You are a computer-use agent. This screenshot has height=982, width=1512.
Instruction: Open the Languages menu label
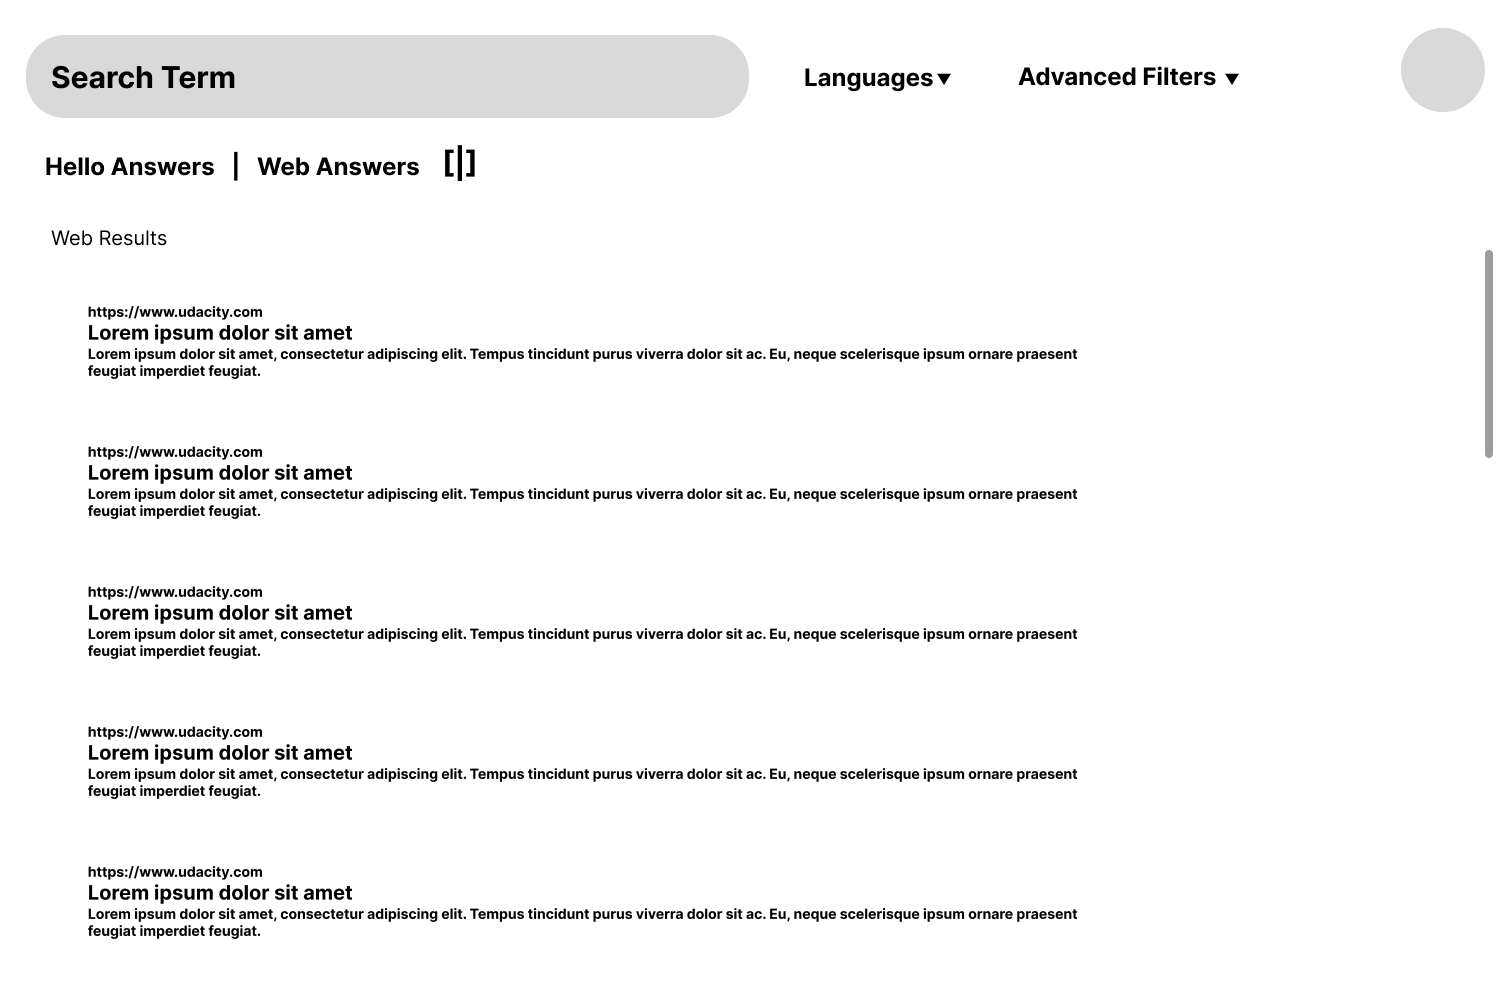click(868, 78)
